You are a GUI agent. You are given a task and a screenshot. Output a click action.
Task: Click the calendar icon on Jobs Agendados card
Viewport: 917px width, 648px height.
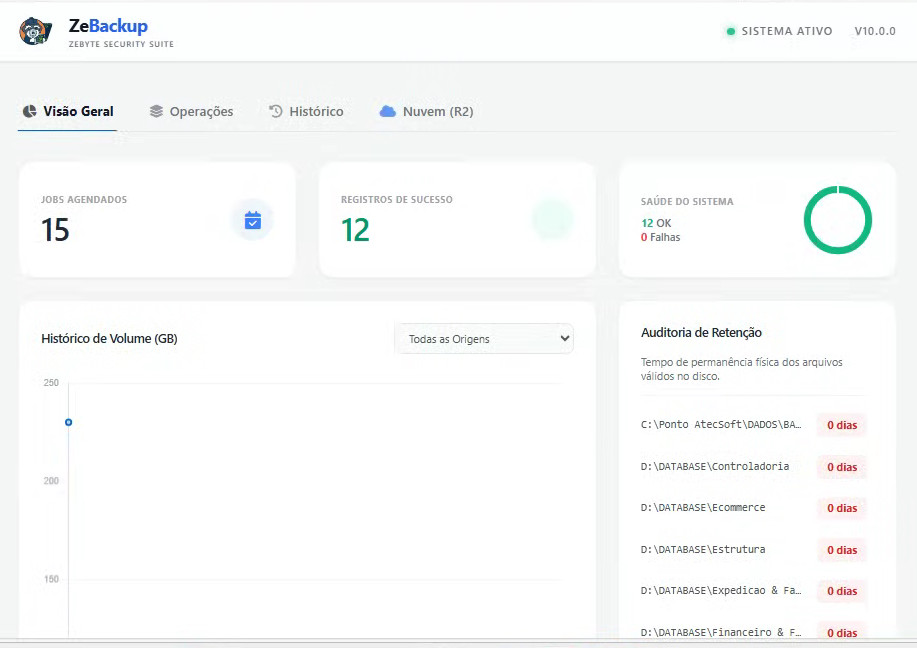(253, 220)
